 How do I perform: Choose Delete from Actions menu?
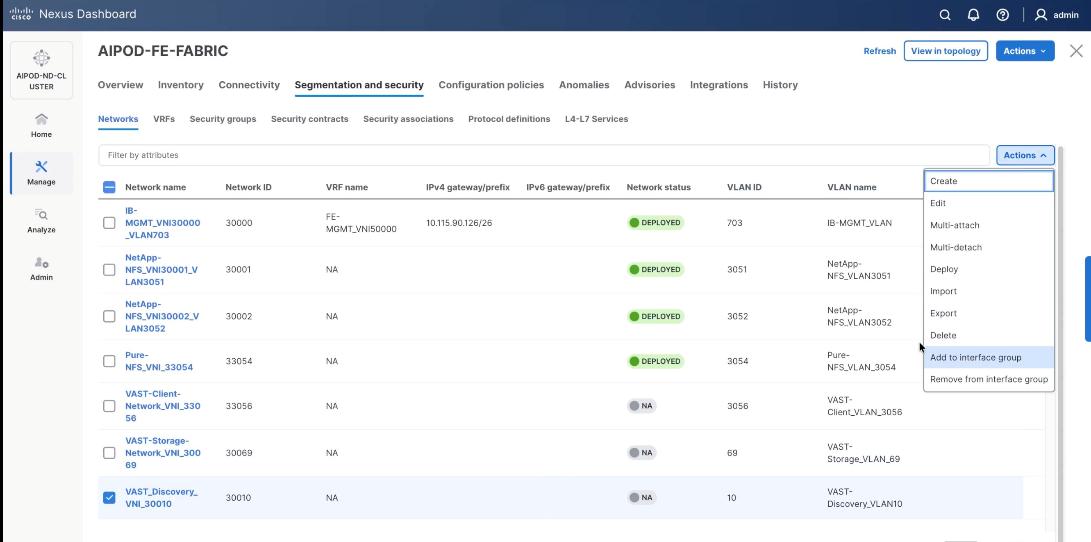pyautogui.click(x=989, y=335)
